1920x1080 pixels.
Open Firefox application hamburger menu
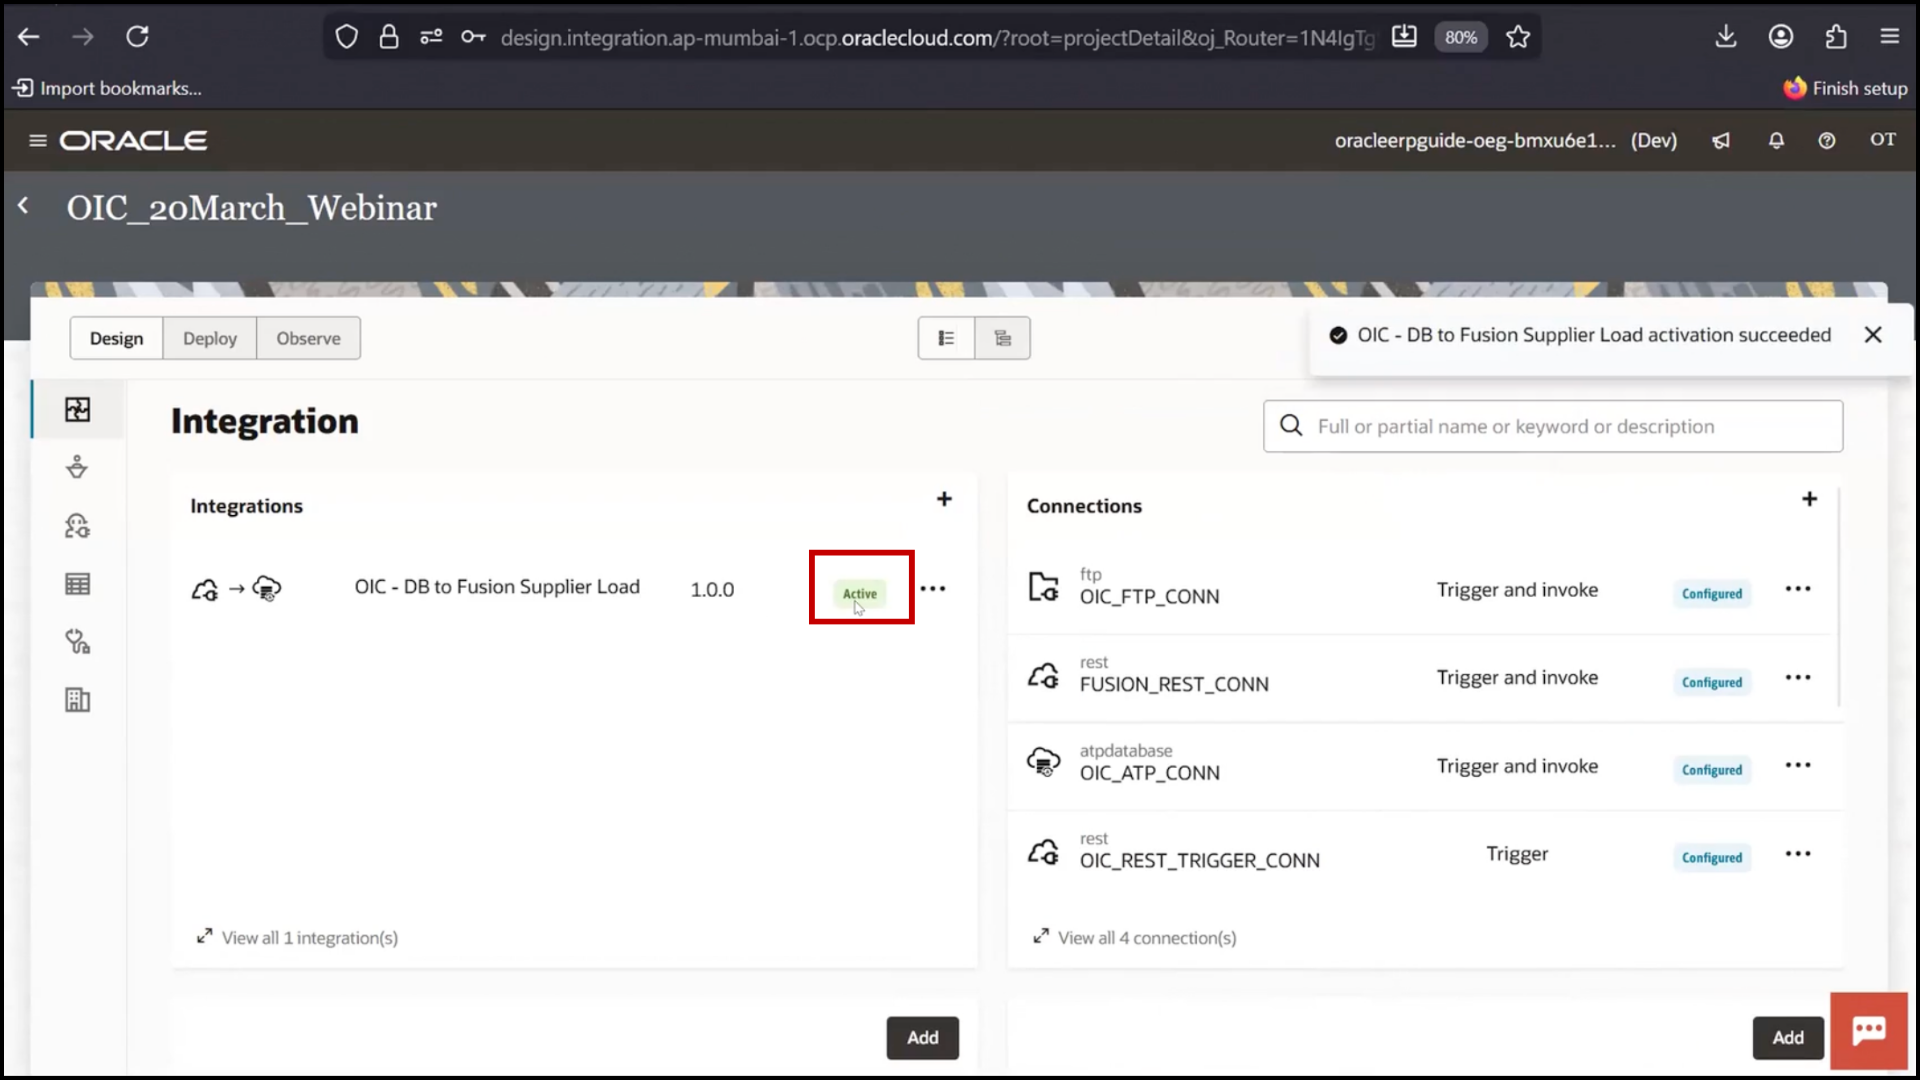click(1890, 37)
